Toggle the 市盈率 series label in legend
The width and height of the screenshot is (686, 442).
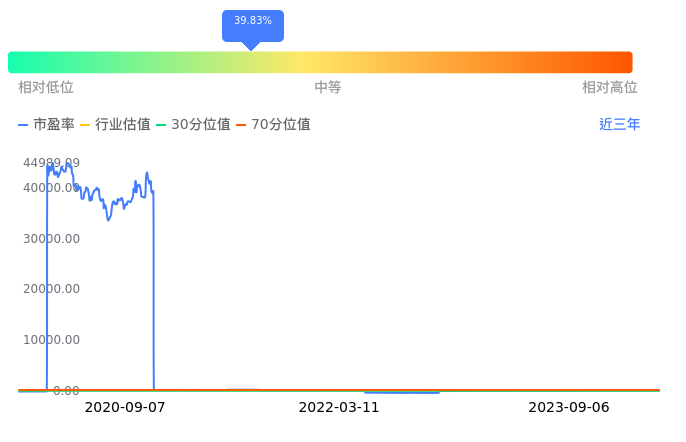pos(54,125)
